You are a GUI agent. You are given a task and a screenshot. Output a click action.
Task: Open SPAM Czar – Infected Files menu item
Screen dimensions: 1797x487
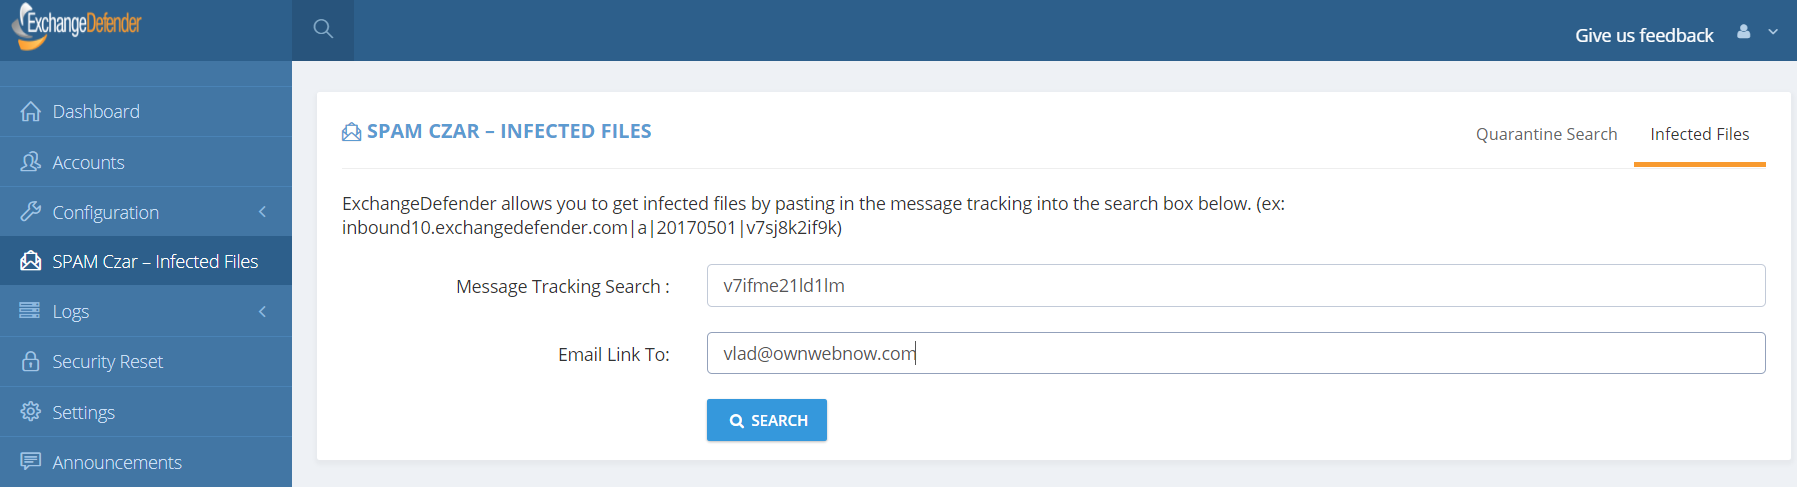146,261
